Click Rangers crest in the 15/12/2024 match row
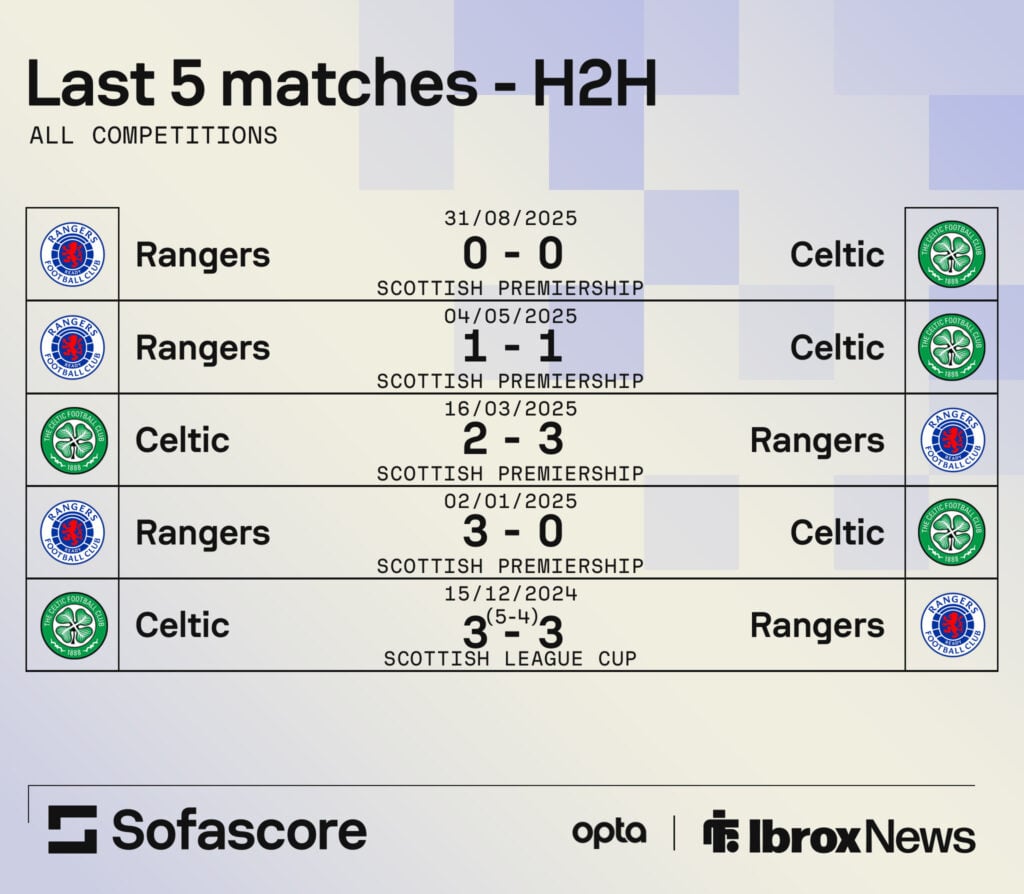 951,625
